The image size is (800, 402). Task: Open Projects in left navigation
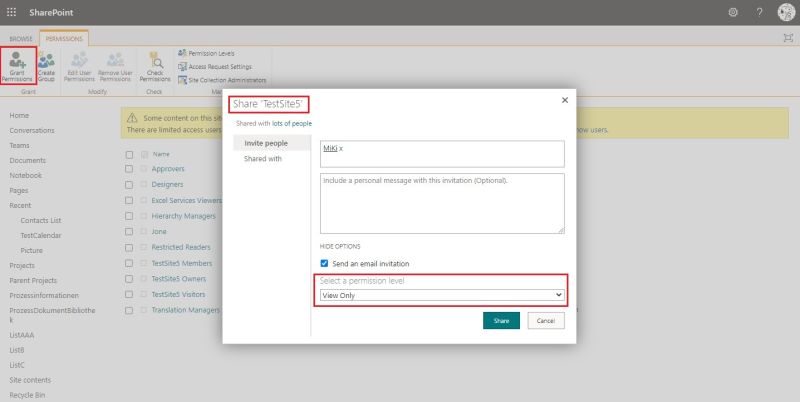22,265
